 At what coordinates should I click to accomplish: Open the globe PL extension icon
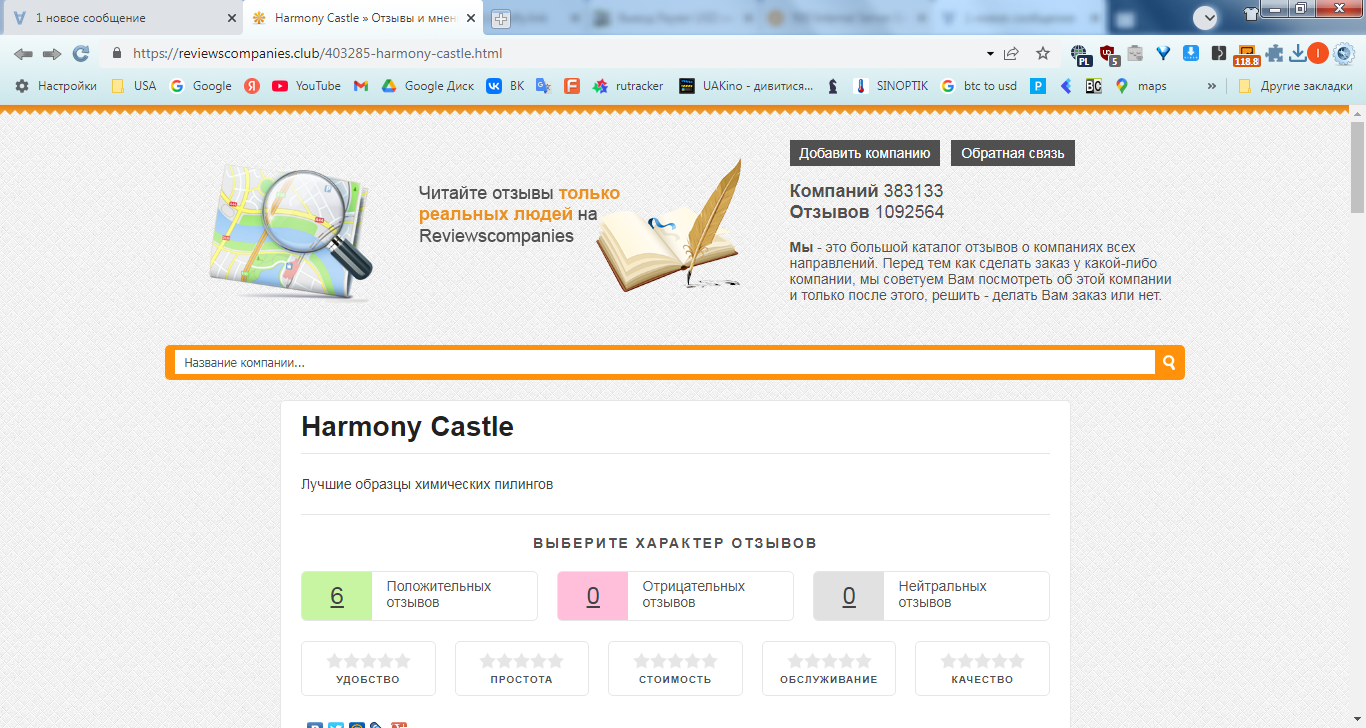coord(1080,54)
